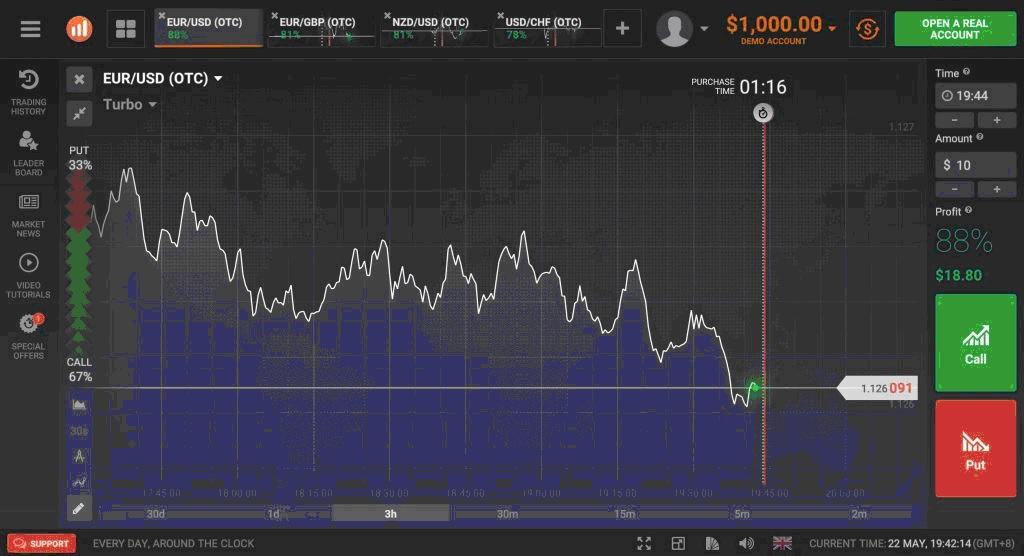Open Video Tutorials from sidebar
This screenshot has width=1024, height=556.
[x=28, y=274]
